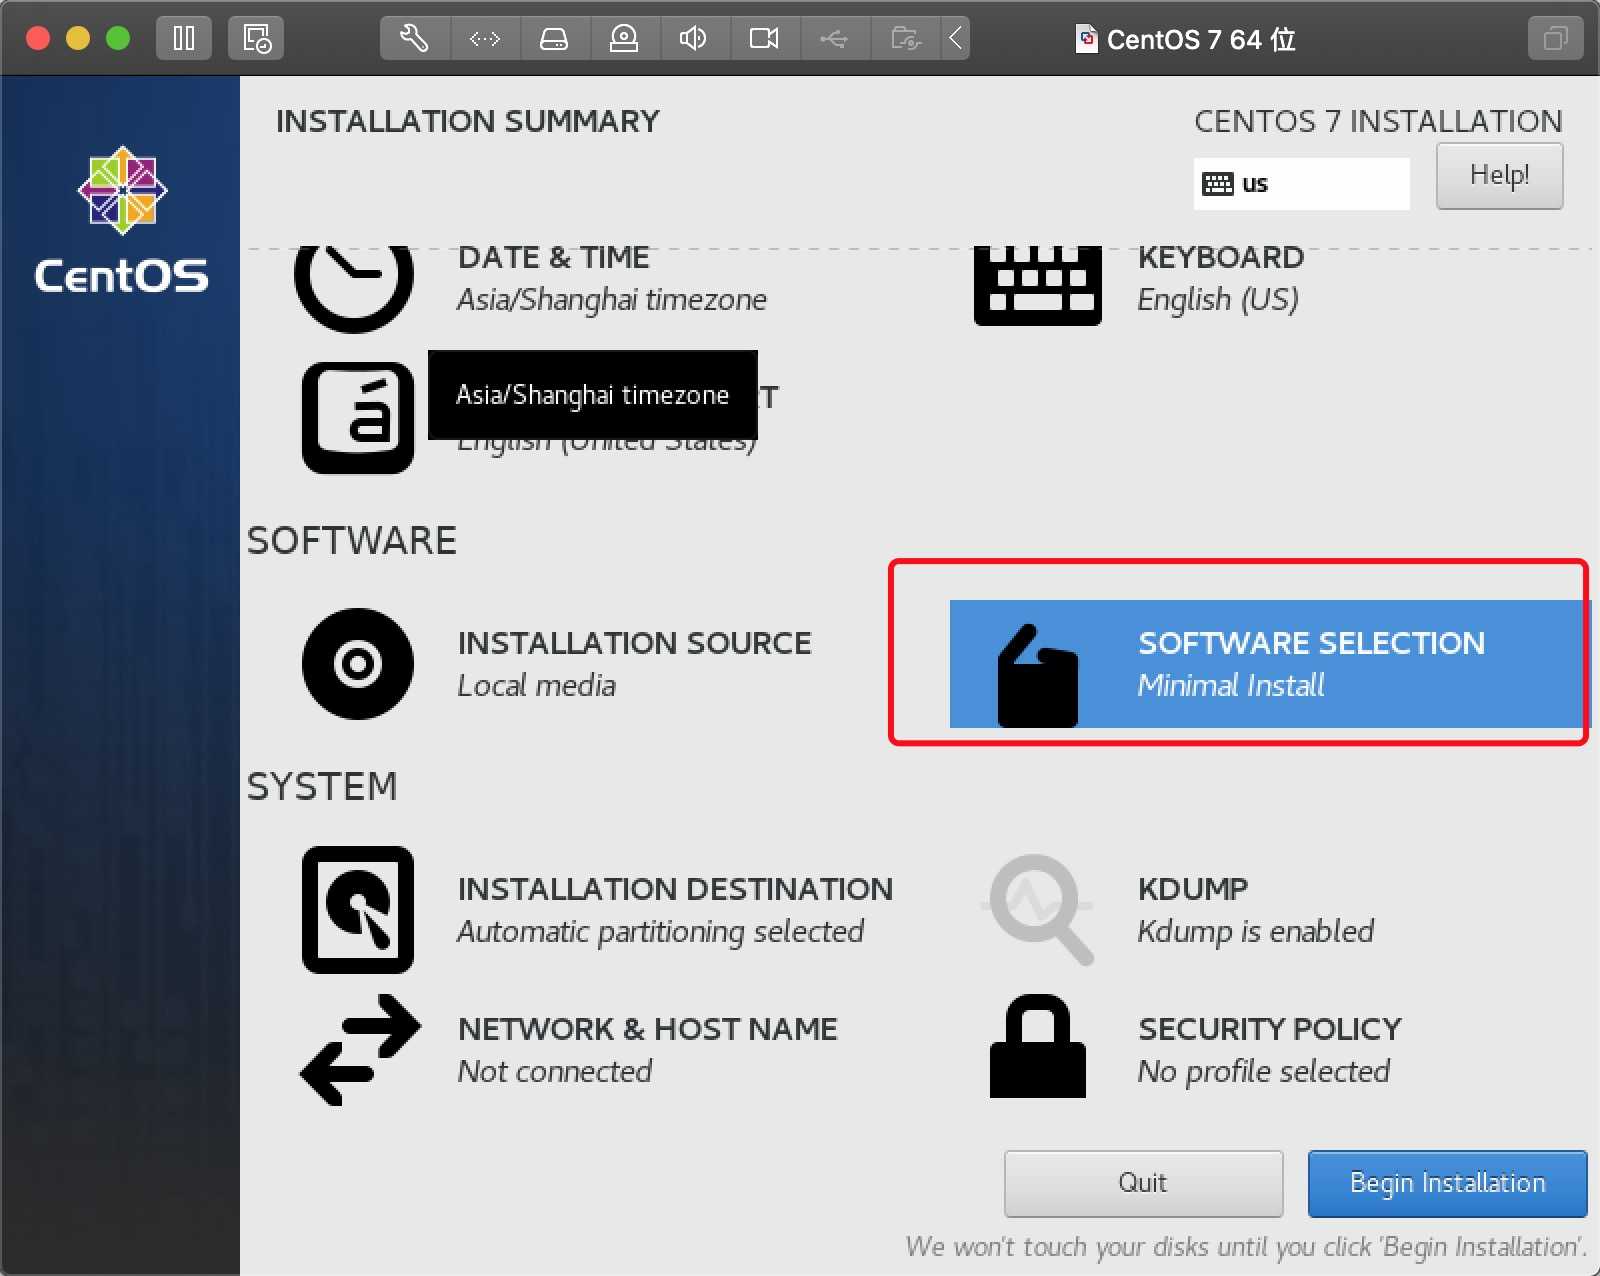Select KEYBOARD label
Viewport: 1600px width, 1276px height.
coord(1220,258)
